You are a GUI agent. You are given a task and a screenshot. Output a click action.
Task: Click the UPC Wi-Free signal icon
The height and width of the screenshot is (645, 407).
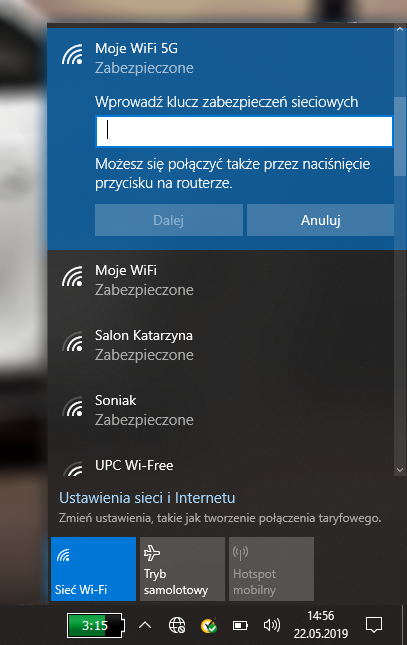72,469
